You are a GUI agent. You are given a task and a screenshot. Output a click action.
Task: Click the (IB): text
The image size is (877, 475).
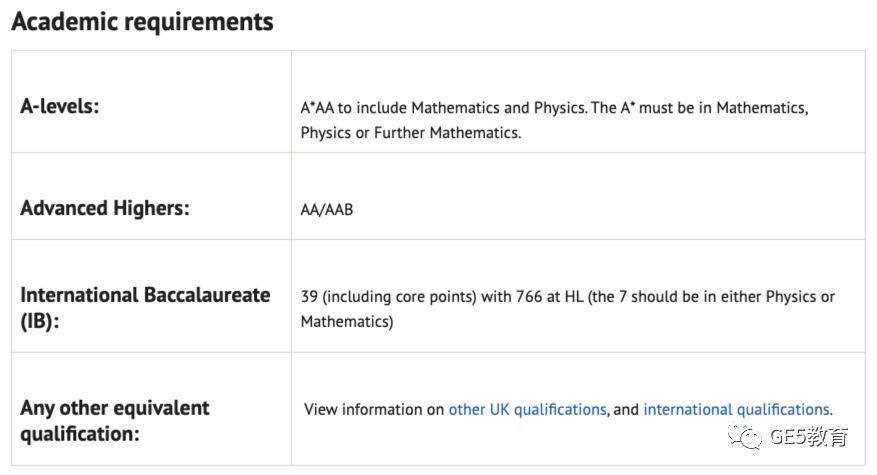point(40,322)
